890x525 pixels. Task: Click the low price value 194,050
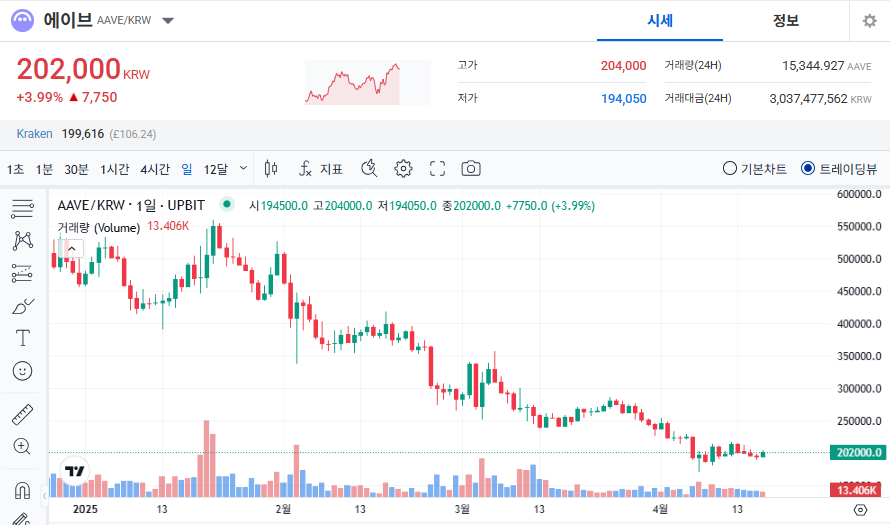point(623,99)
